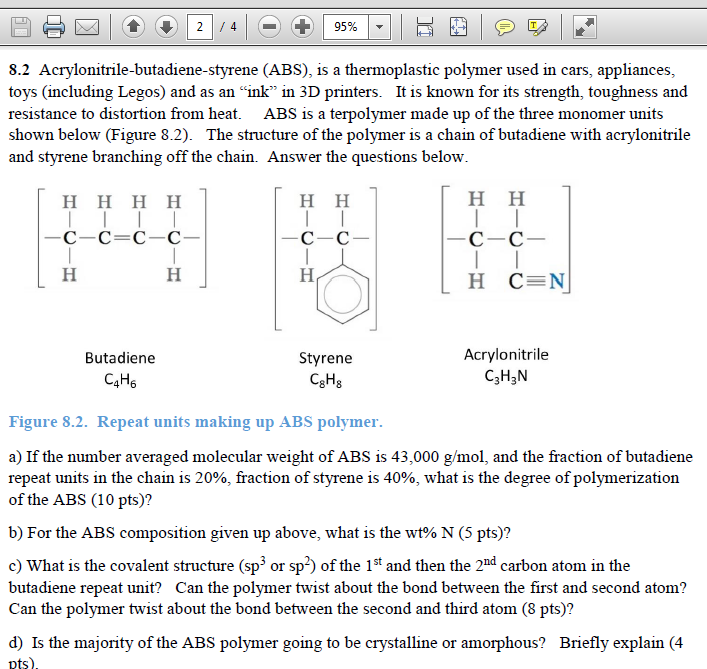
Task: Add a sticky note comment
Action: 503,27
